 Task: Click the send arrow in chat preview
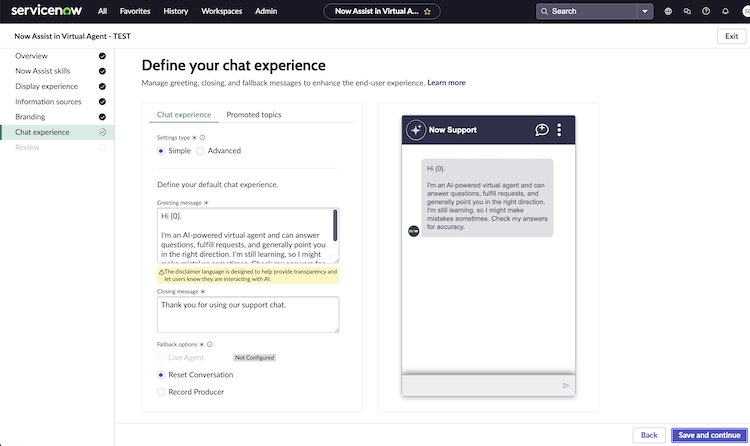pos(566,386)
